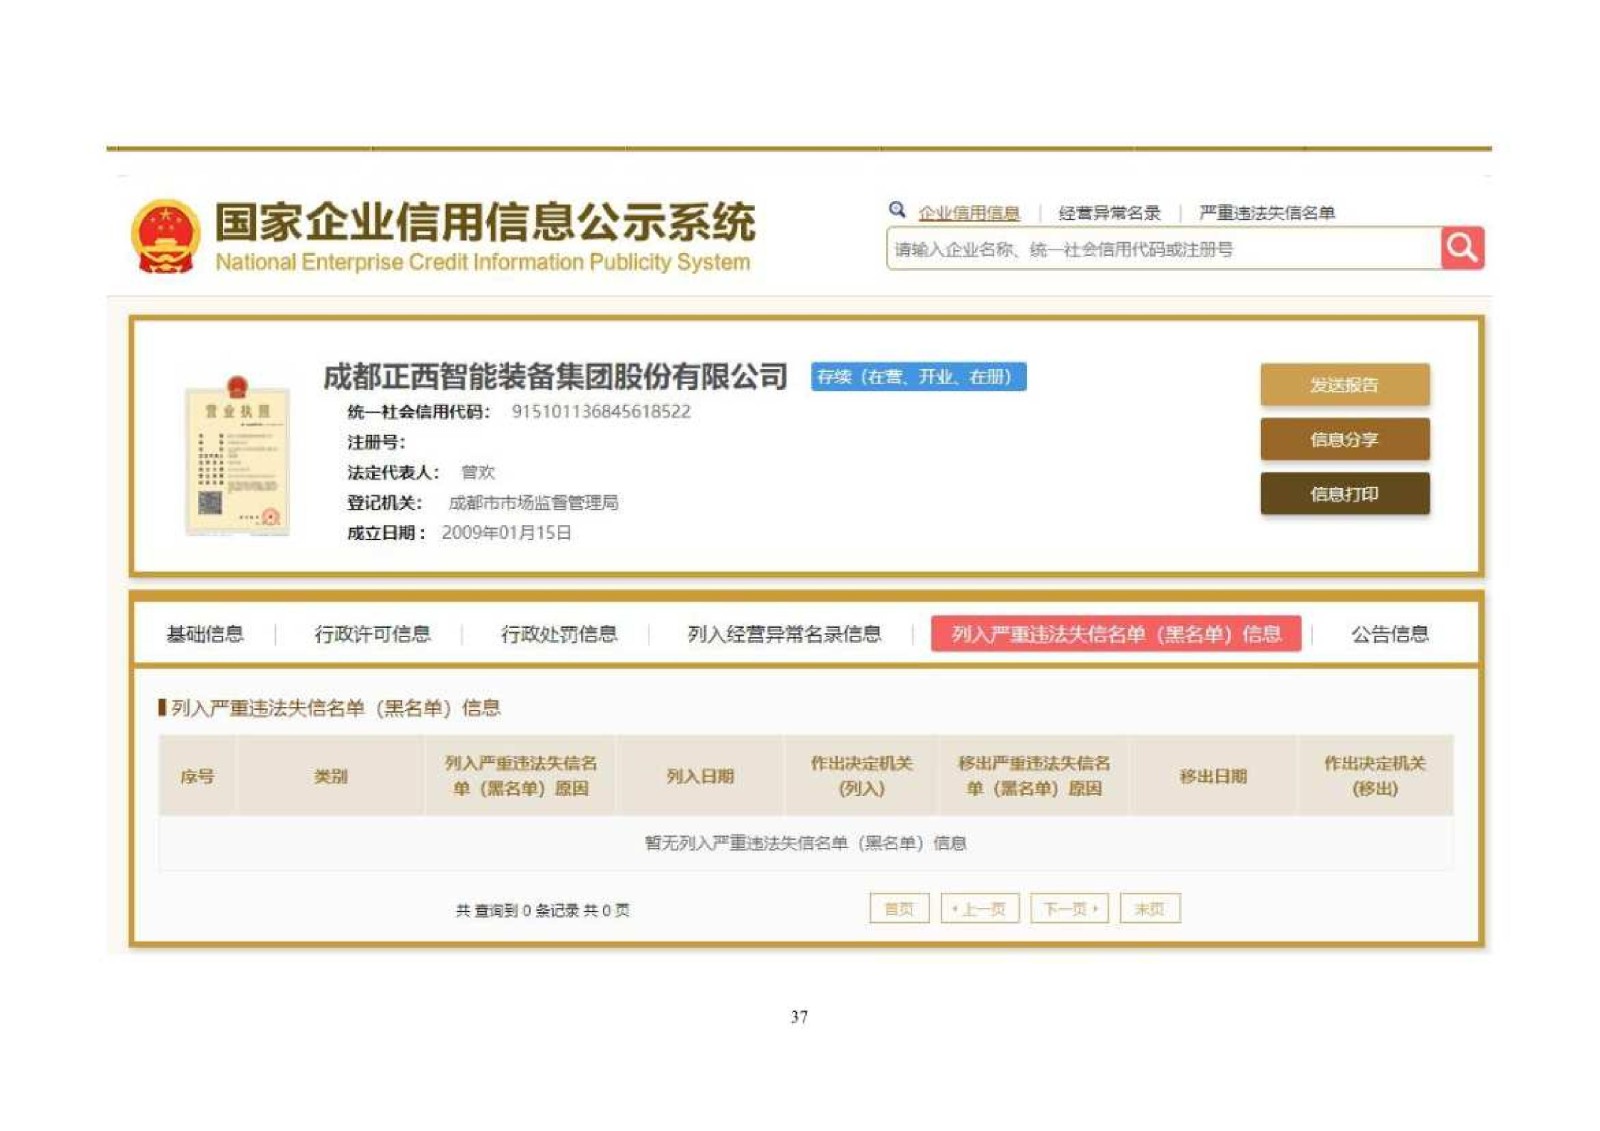1600x1131 pixels.
Task: Click the 信息分享 button
Action: pos(1344,439)
